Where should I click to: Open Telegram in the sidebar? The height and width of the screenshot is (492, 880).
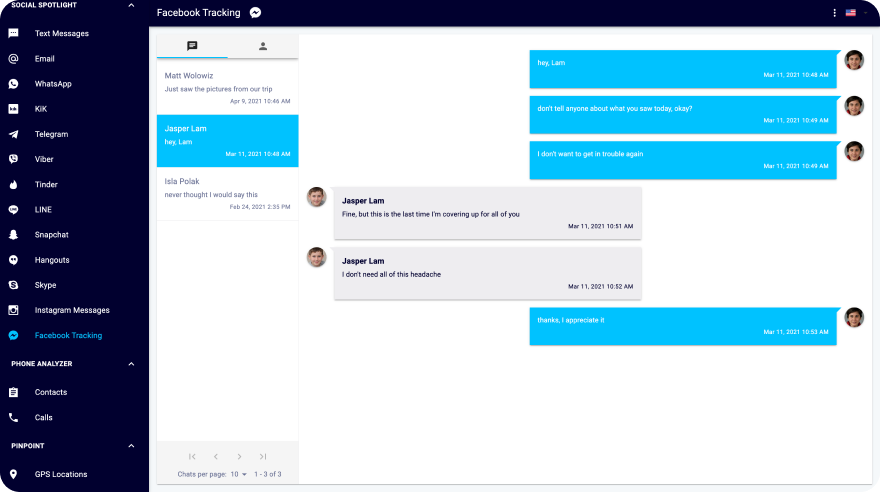click(52, 134)
